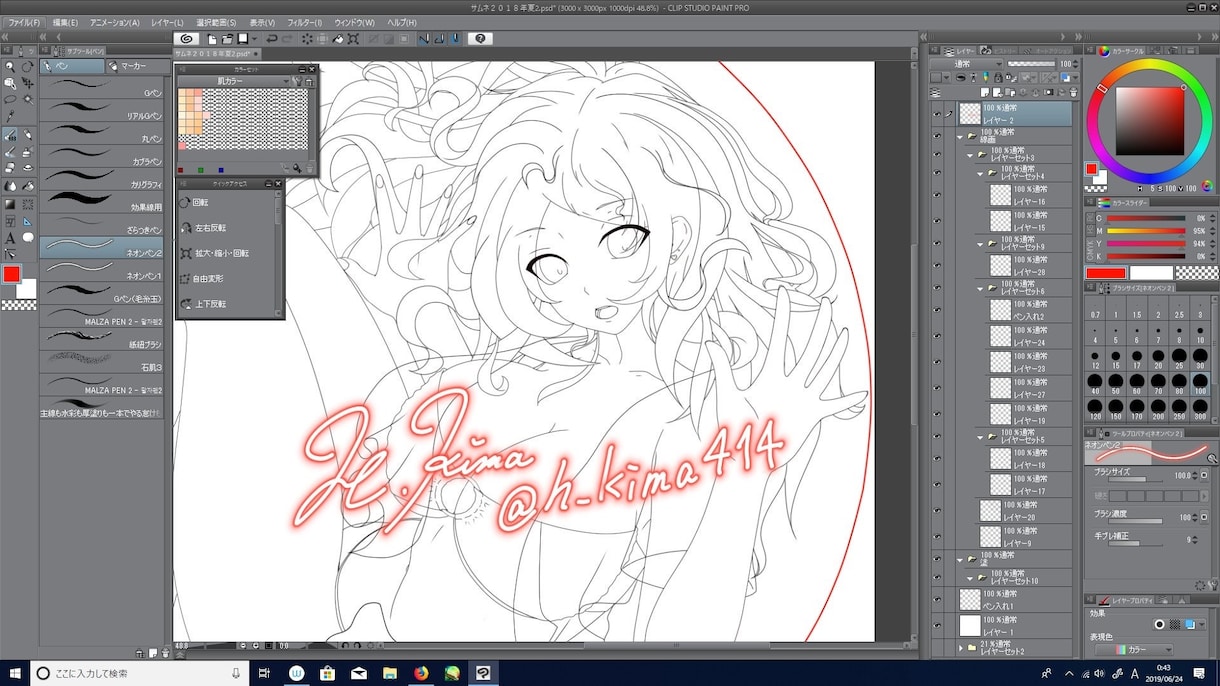Adjust the ブラシサイズ slider in Tool Property
The width and height of the screenshot is (1220, 686).
tap(1135, 479)
